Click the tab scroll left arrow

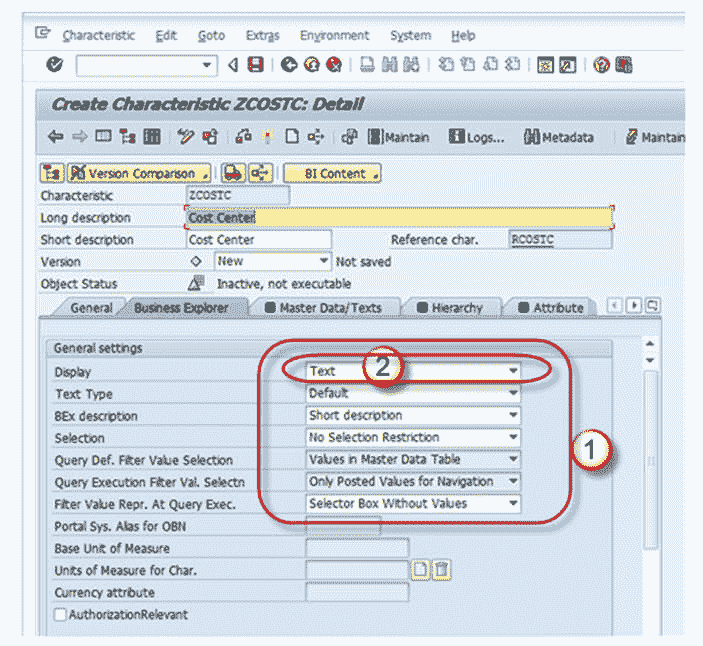point(615,306)
